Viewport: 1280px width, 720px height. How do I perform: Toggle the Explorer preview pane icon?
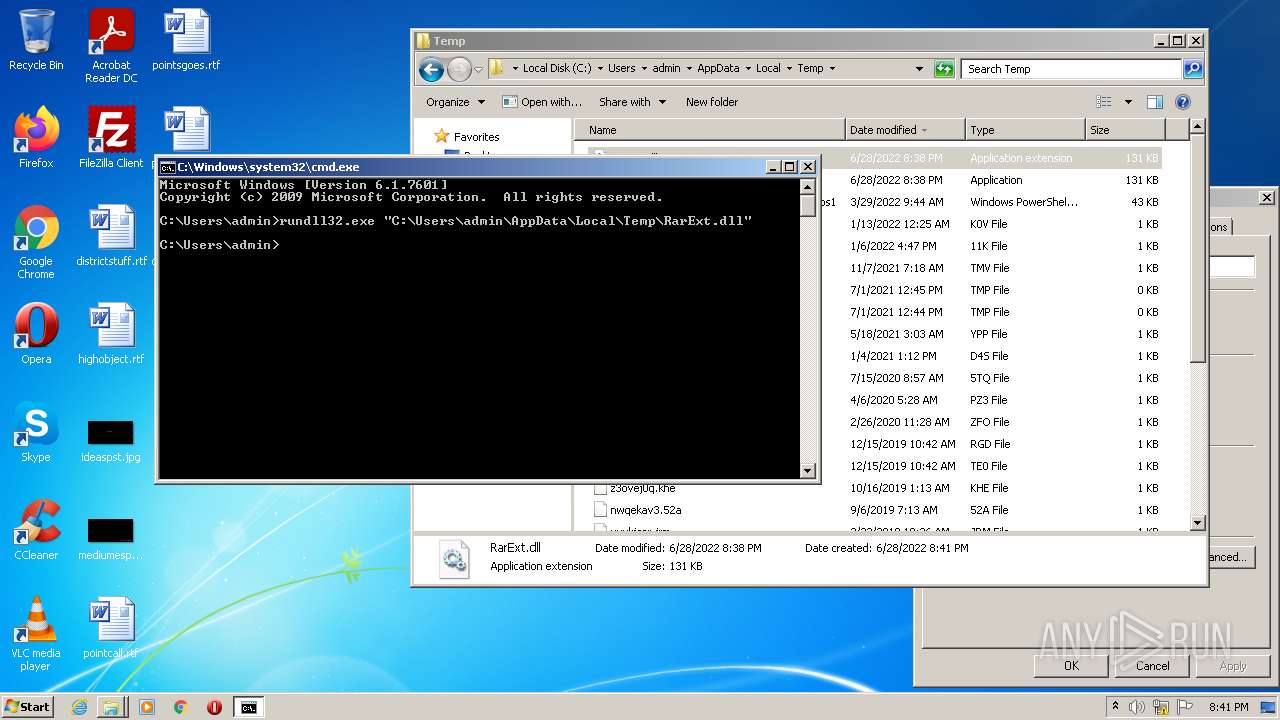tap(1155, 102)
